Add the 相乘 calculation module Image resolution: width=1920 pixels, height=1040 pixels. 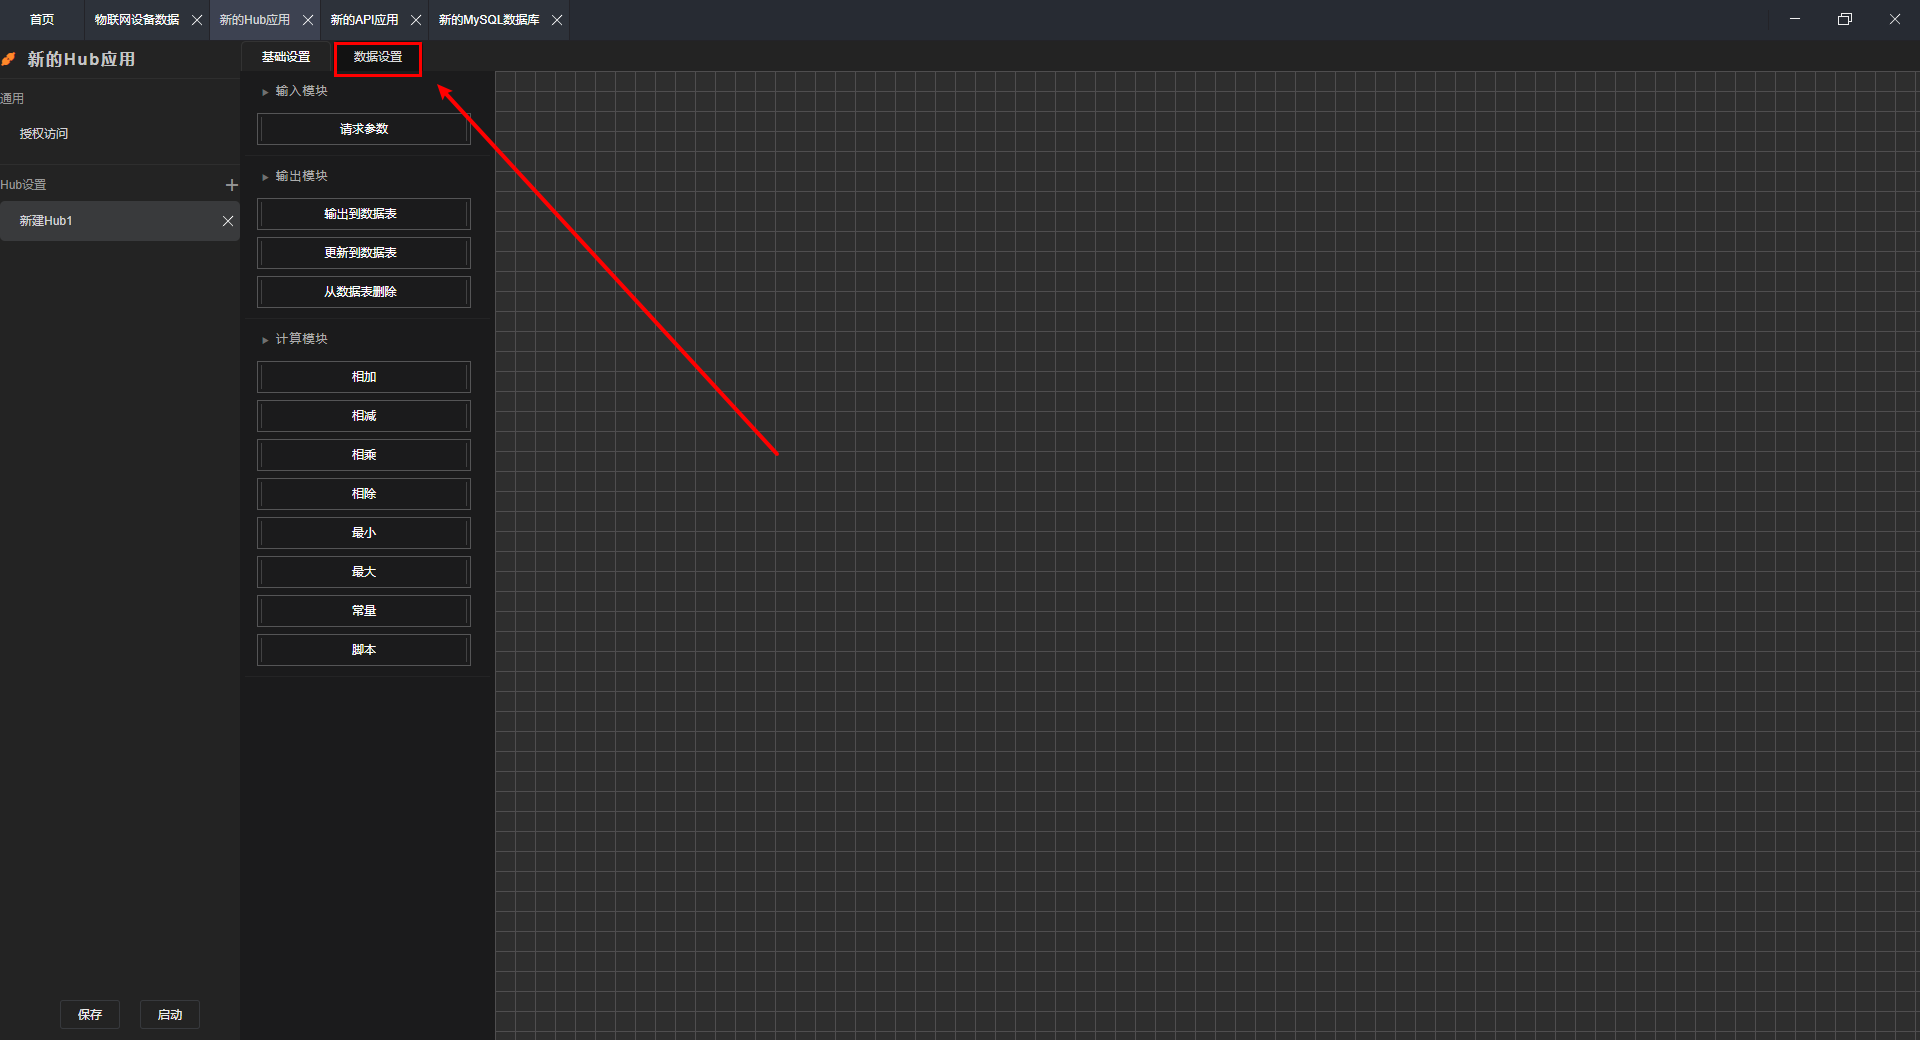[x=364, y=455]
